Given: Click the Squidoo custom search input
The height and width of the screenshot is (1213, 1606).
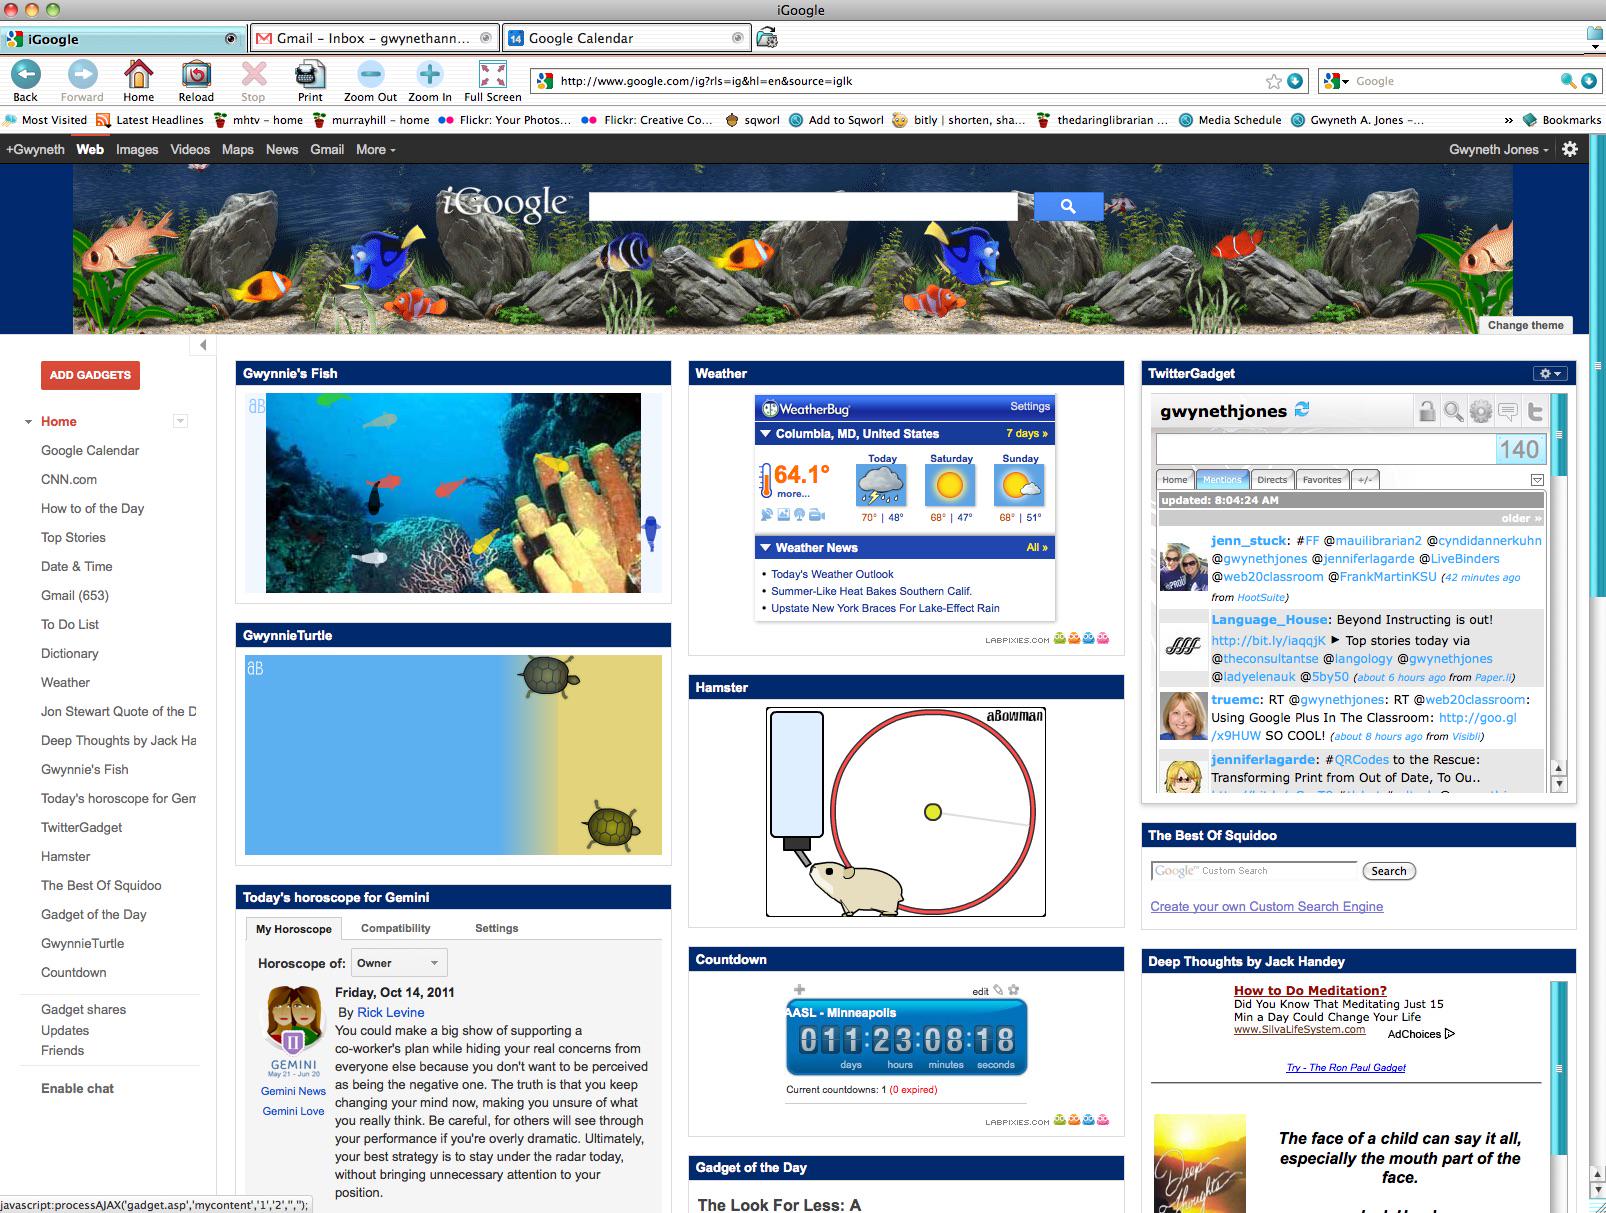Looking at the screenshot, I should [x=1254, y=871].
